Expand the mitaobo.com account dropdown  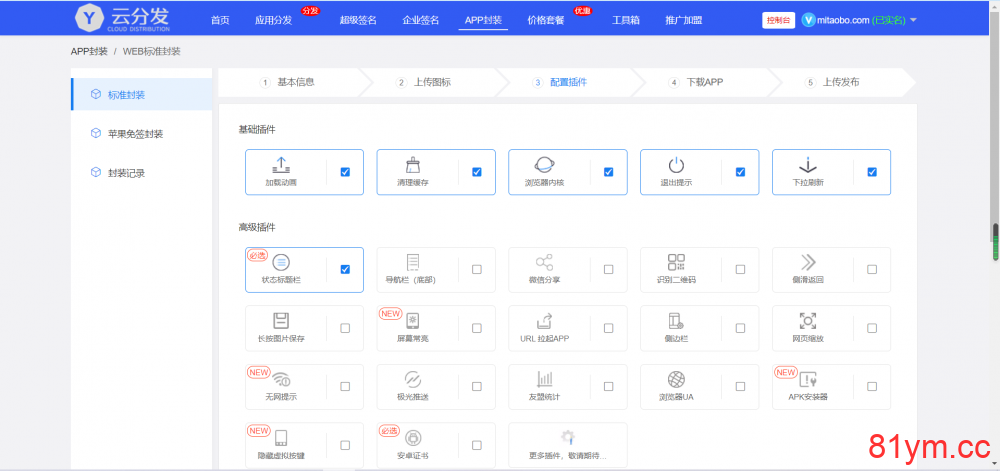pyautogui.click(x=913, y=20)
